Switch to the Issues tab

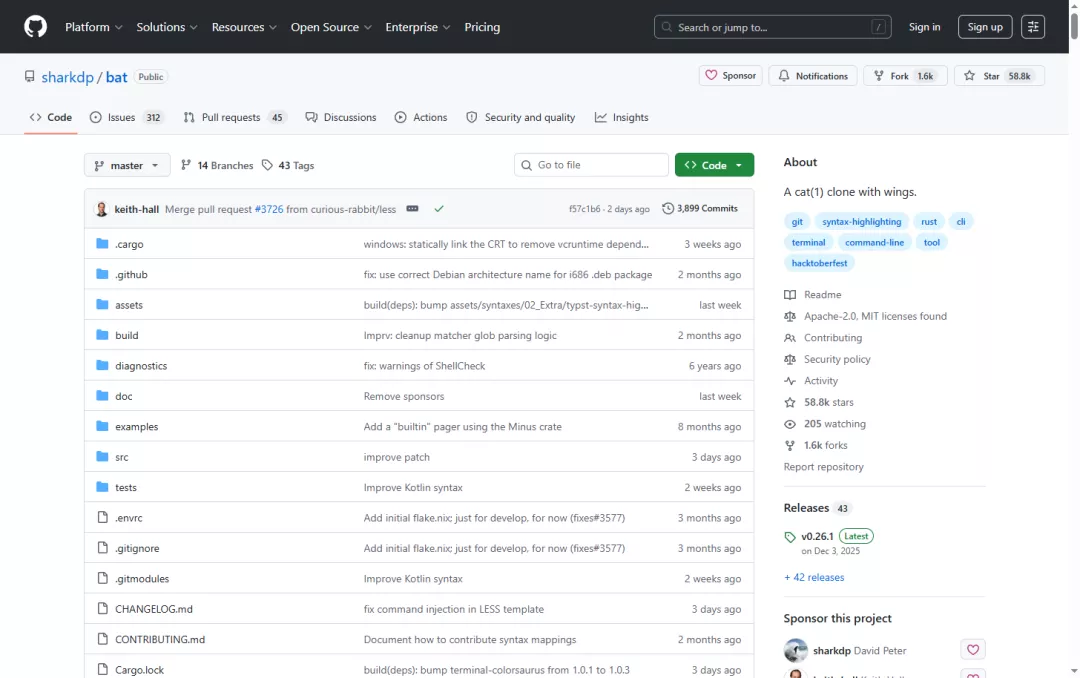point(126,117)
